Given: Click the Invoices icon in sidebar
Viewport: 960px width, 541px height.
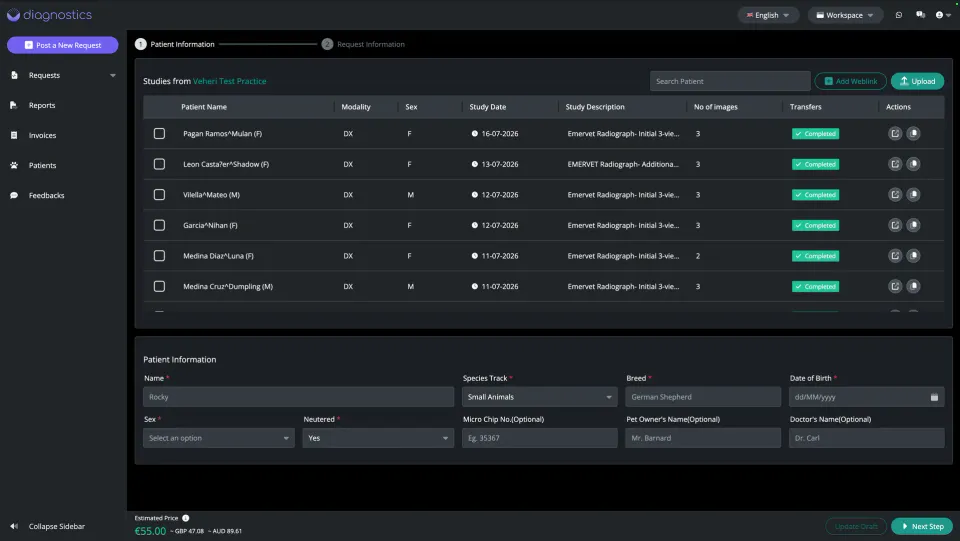Looking at the screenshot, I should 14,135.
